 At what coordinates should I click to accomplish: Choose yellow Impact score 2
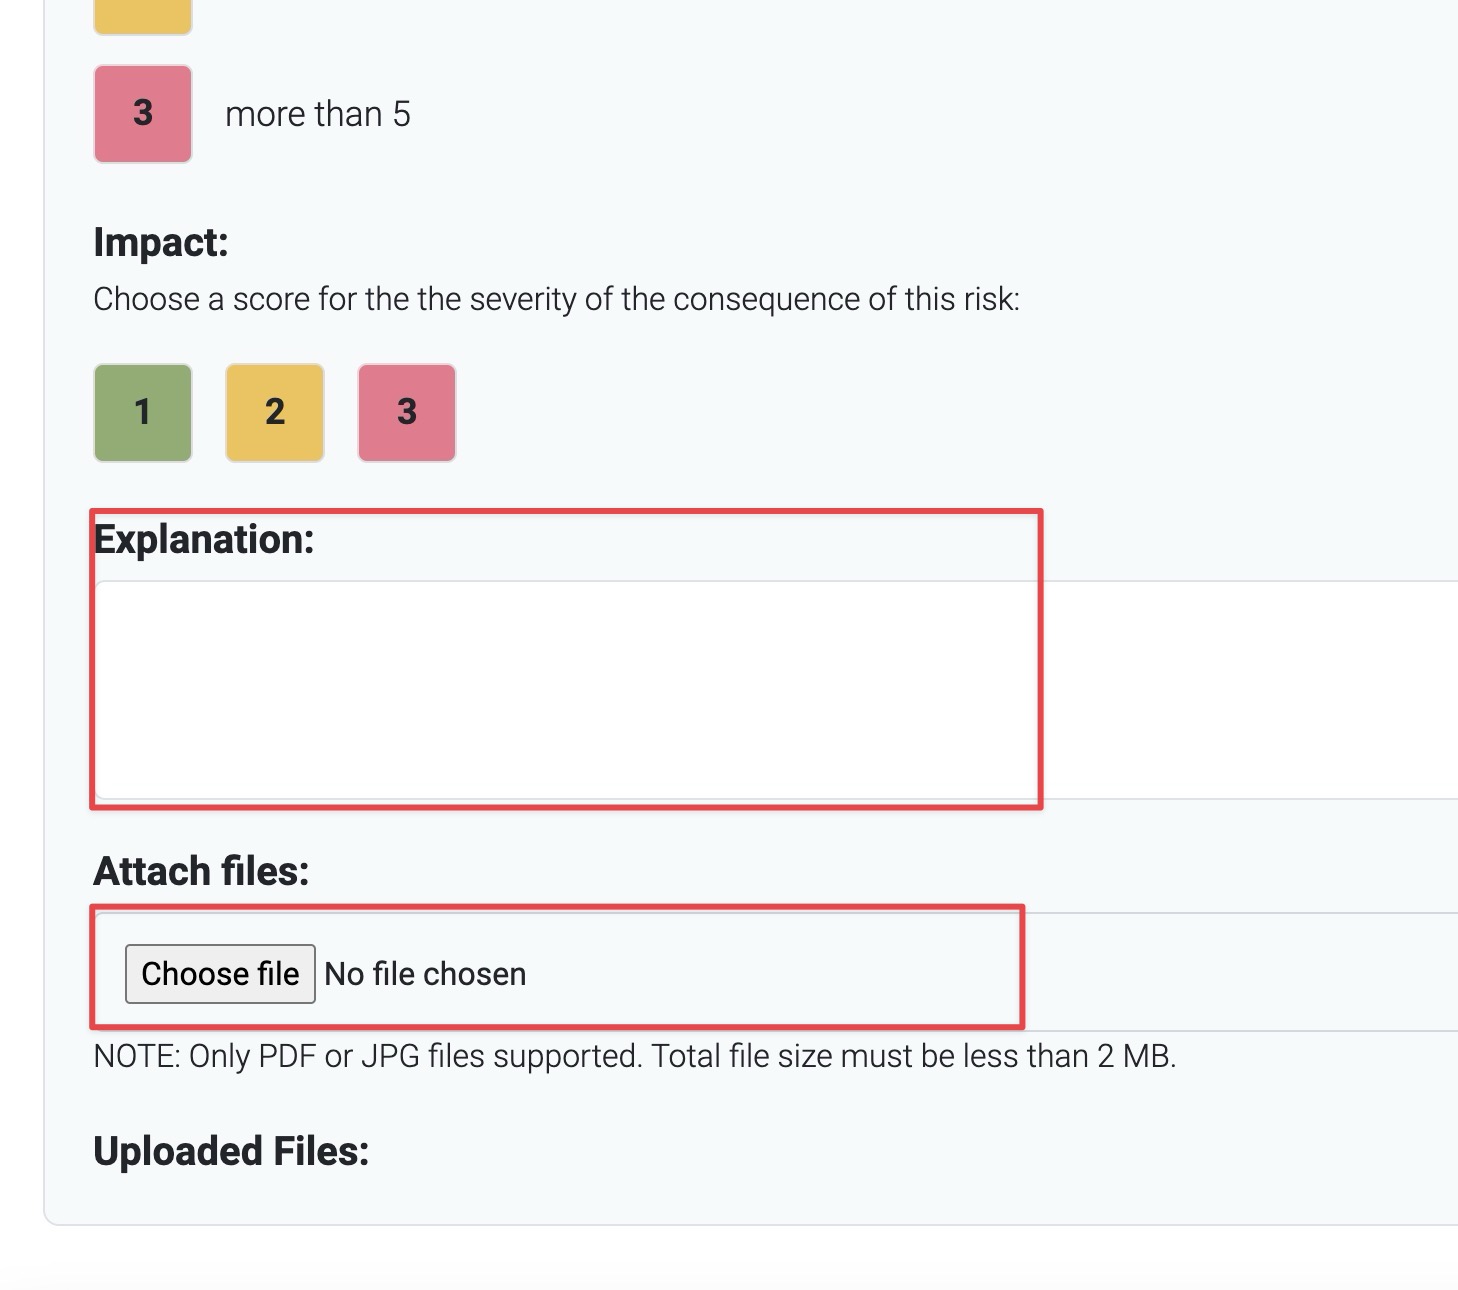[275, 412]
